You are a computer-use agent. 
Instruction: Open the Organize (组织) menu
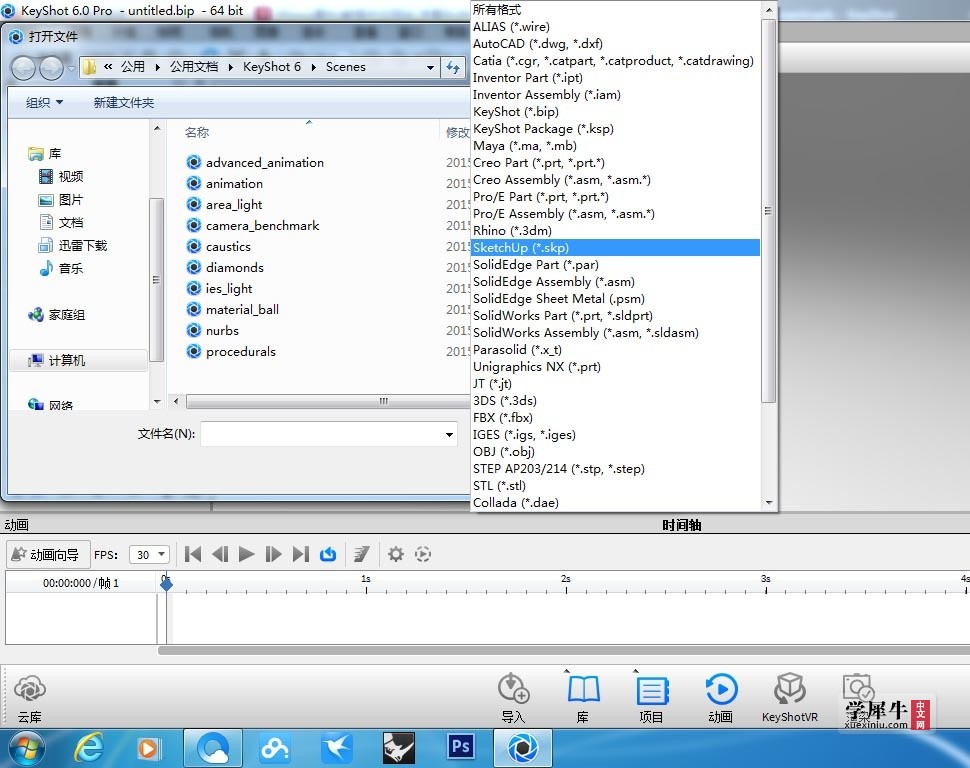click(44, 103)
